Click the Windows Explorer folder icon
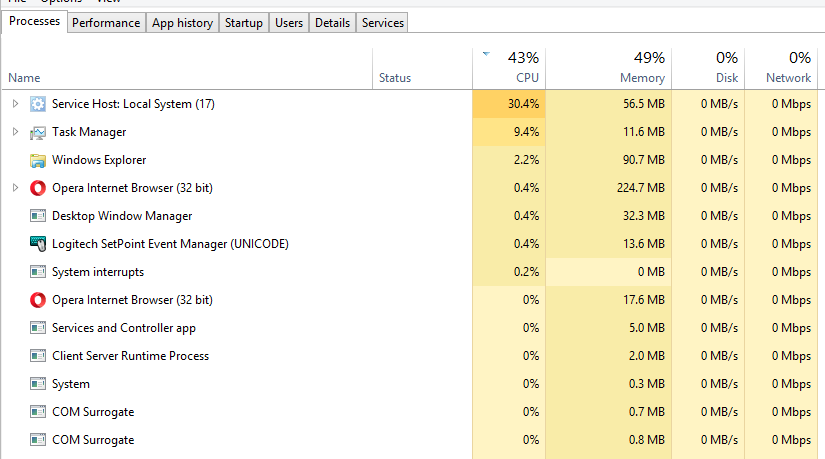The image size is (825, 459). tap(38, 160)
